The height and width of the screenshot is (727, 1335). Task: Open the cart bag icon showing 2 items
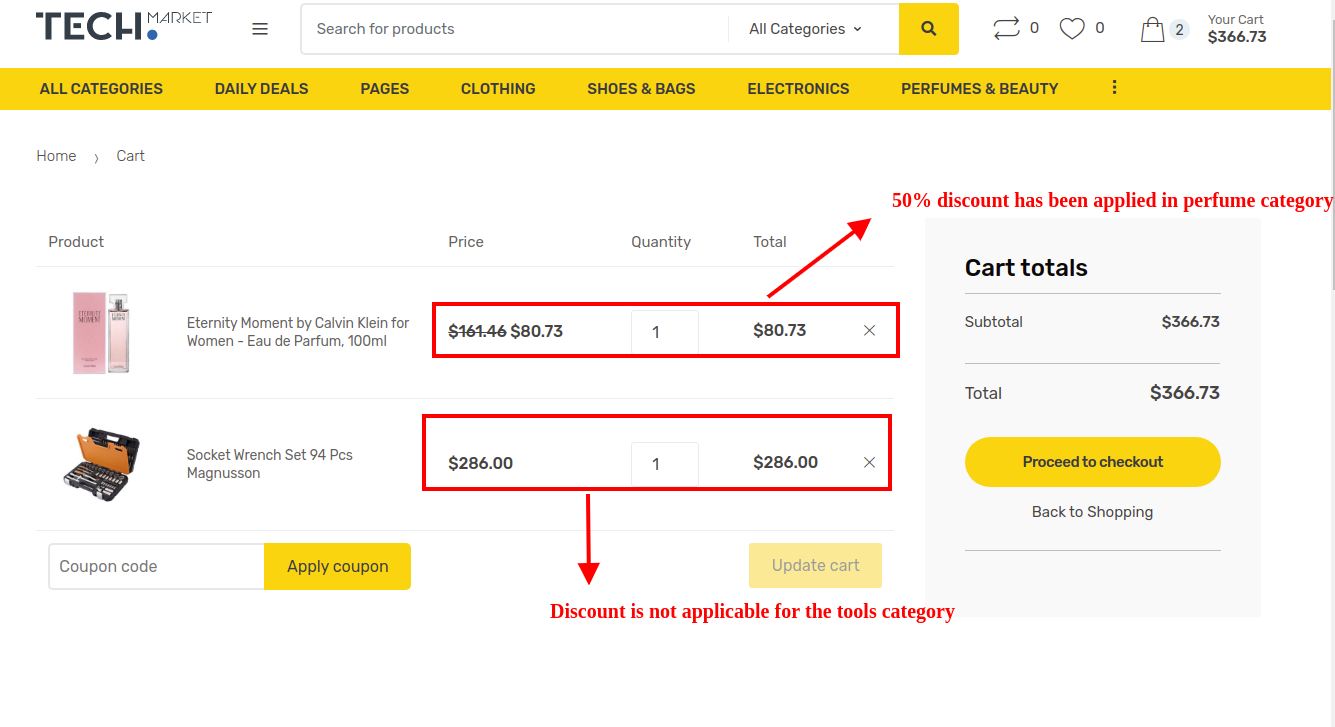(1154, 28)
